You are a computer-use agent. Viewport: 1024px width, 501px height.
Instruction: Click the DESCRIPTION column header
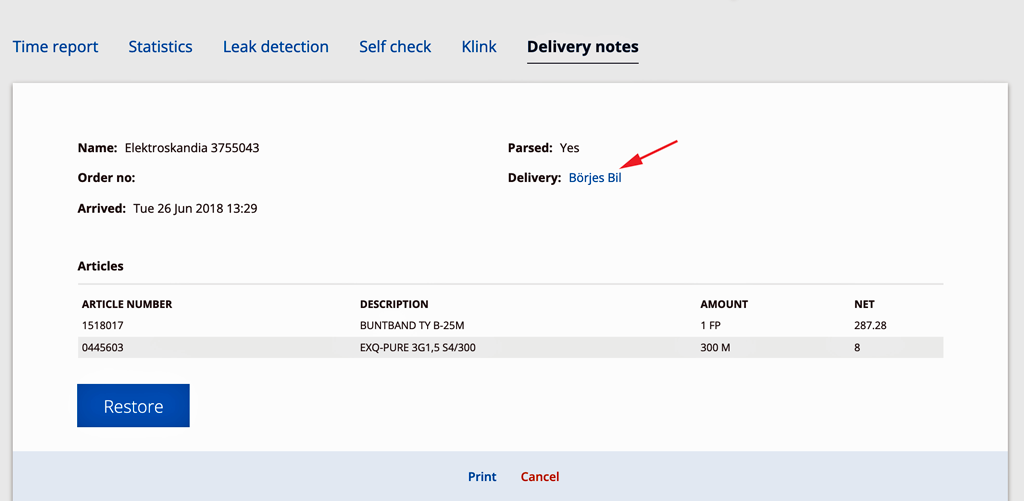394,304
